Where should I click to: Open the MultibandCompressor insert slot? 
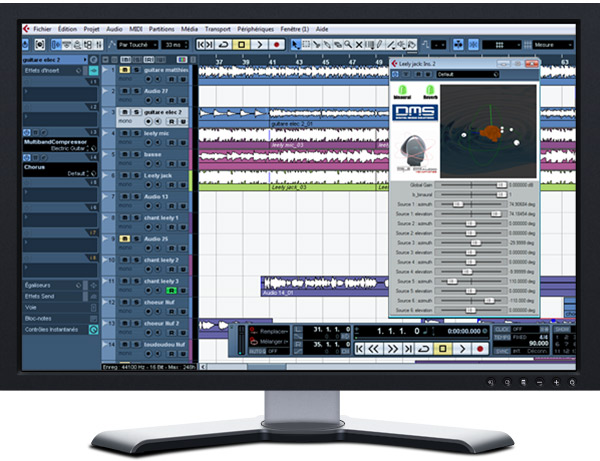60,145
